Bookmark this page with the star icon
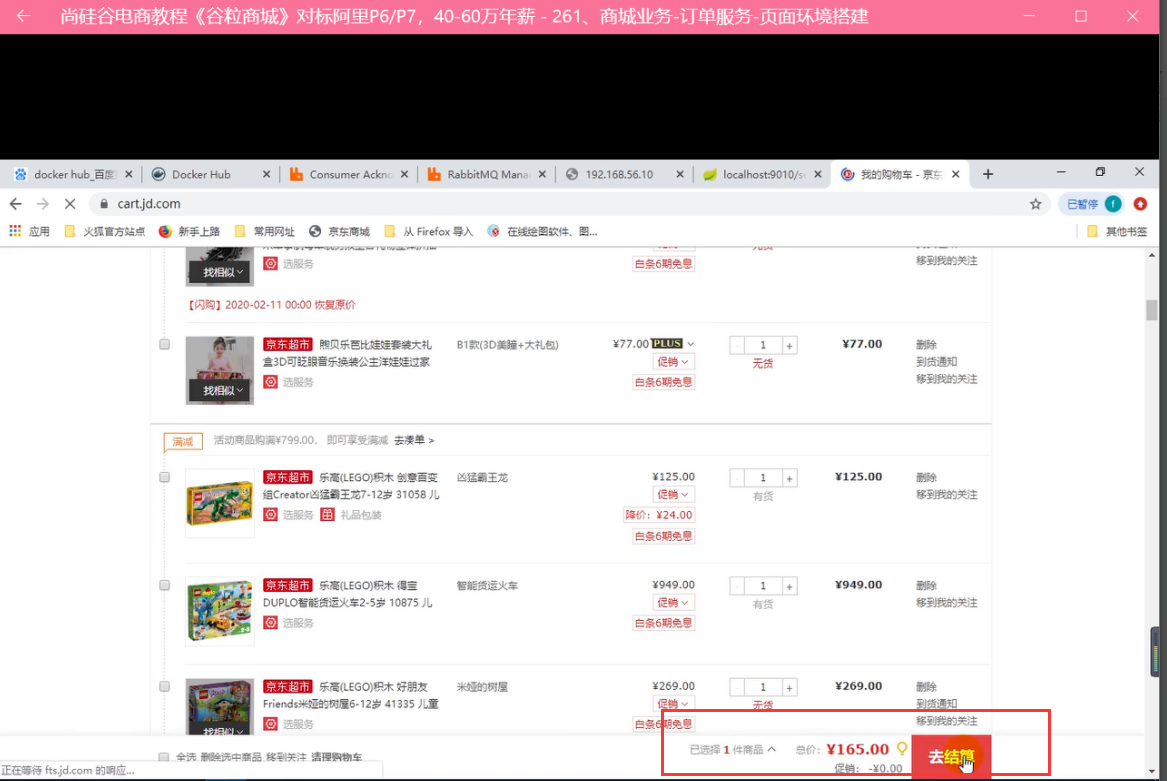The height and width of the screenshot is (781, 1167). 1035,204
